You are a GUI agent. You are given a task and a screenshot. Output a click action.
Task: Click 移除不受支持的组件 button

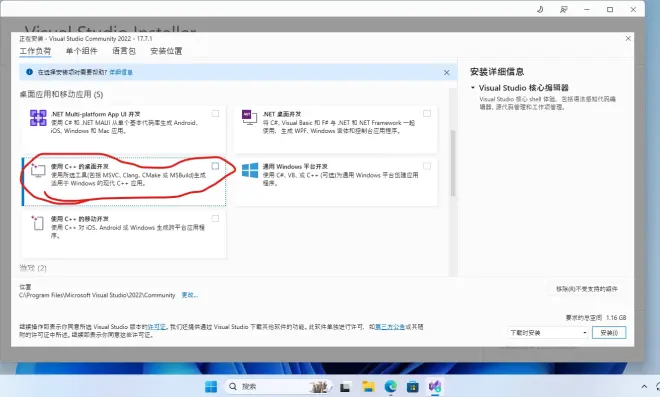tap(587, 289)
